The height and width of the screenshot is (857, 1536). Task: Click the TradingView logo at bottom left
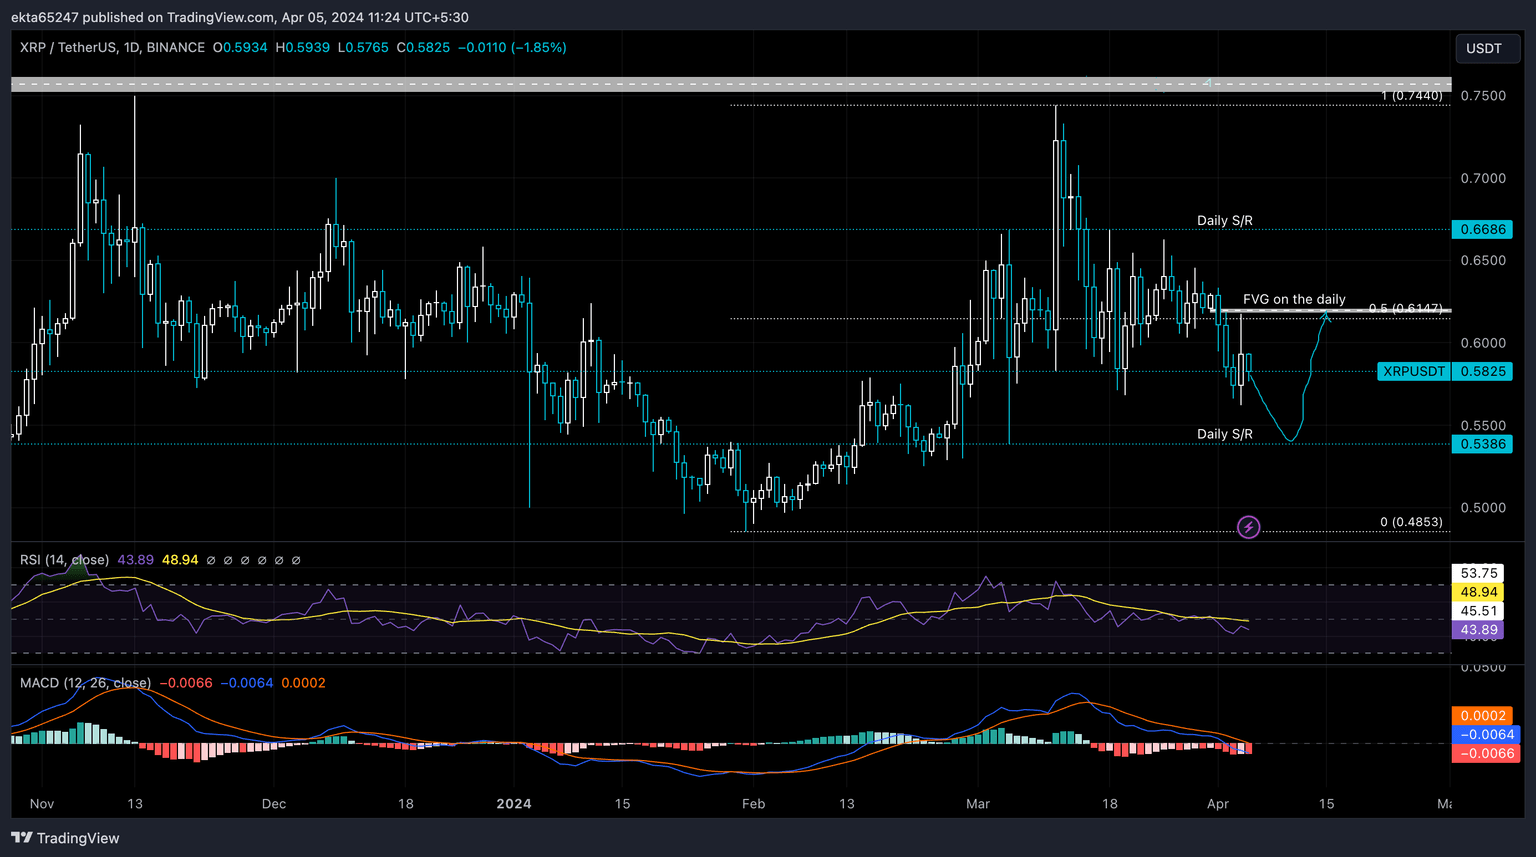(x=65, y=838)
